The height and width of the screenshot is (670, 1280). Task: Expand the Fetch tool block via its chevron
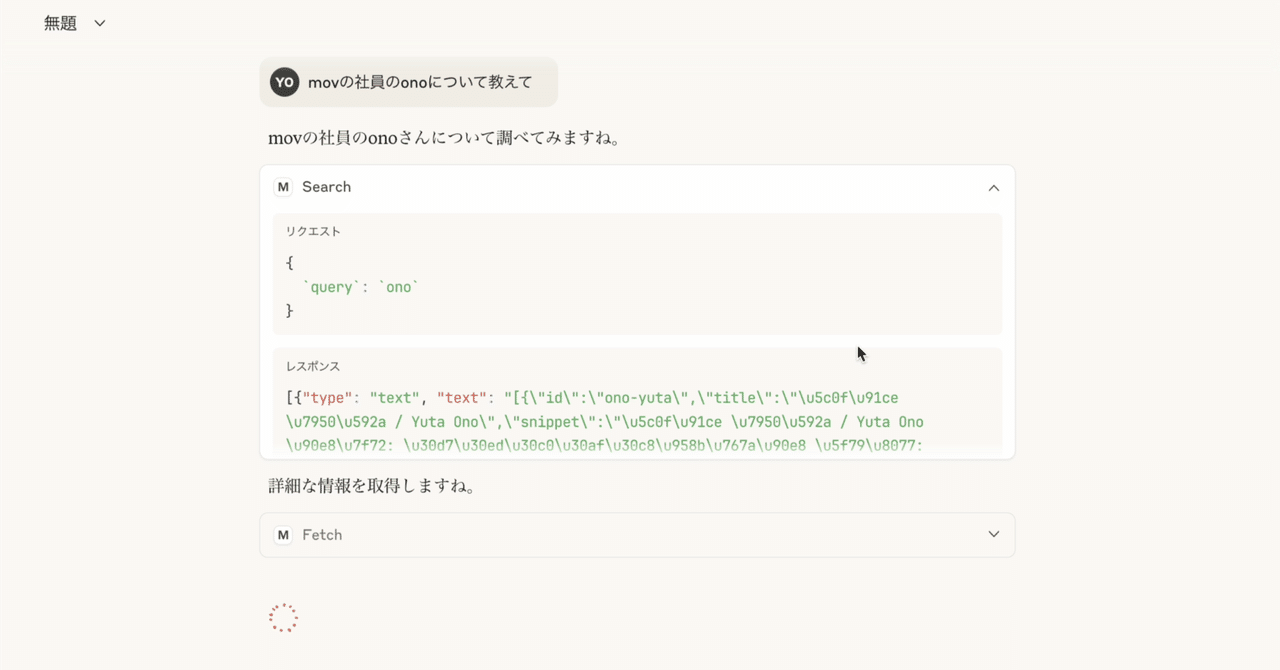993,534
